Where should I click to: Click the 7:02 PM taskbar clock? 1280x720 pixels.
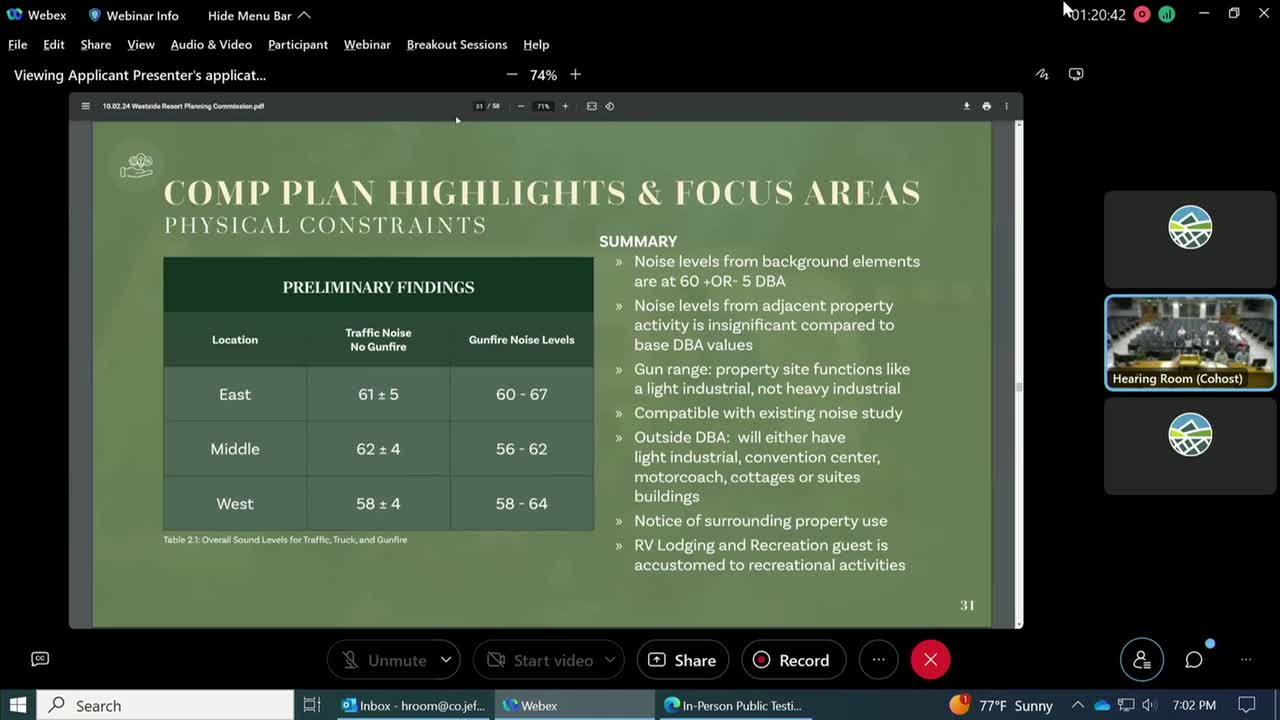click(x=1194, y=705)
